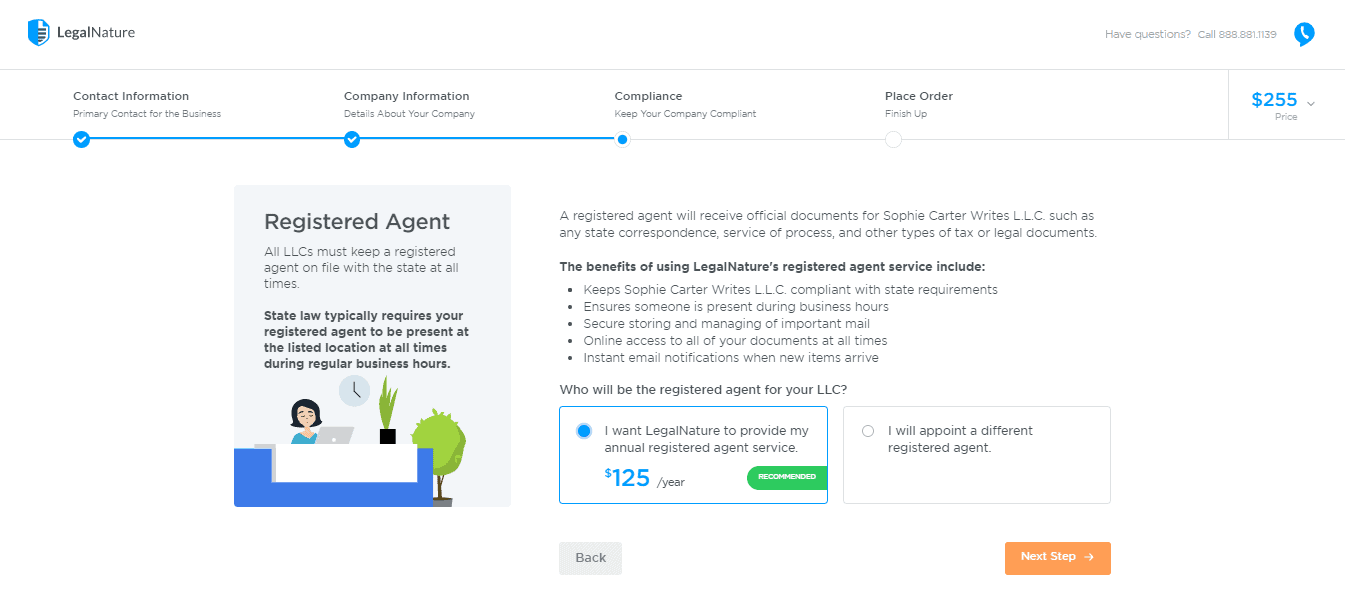1345x597 pixels.
Task: Click the $255 price amount
Action: point(1274,100)
